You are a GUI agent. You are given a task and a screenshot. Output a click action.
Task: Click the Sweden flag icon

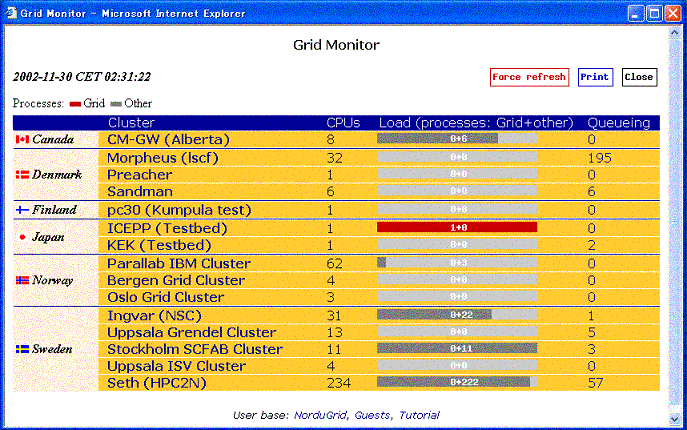click(x=22, y=349)
